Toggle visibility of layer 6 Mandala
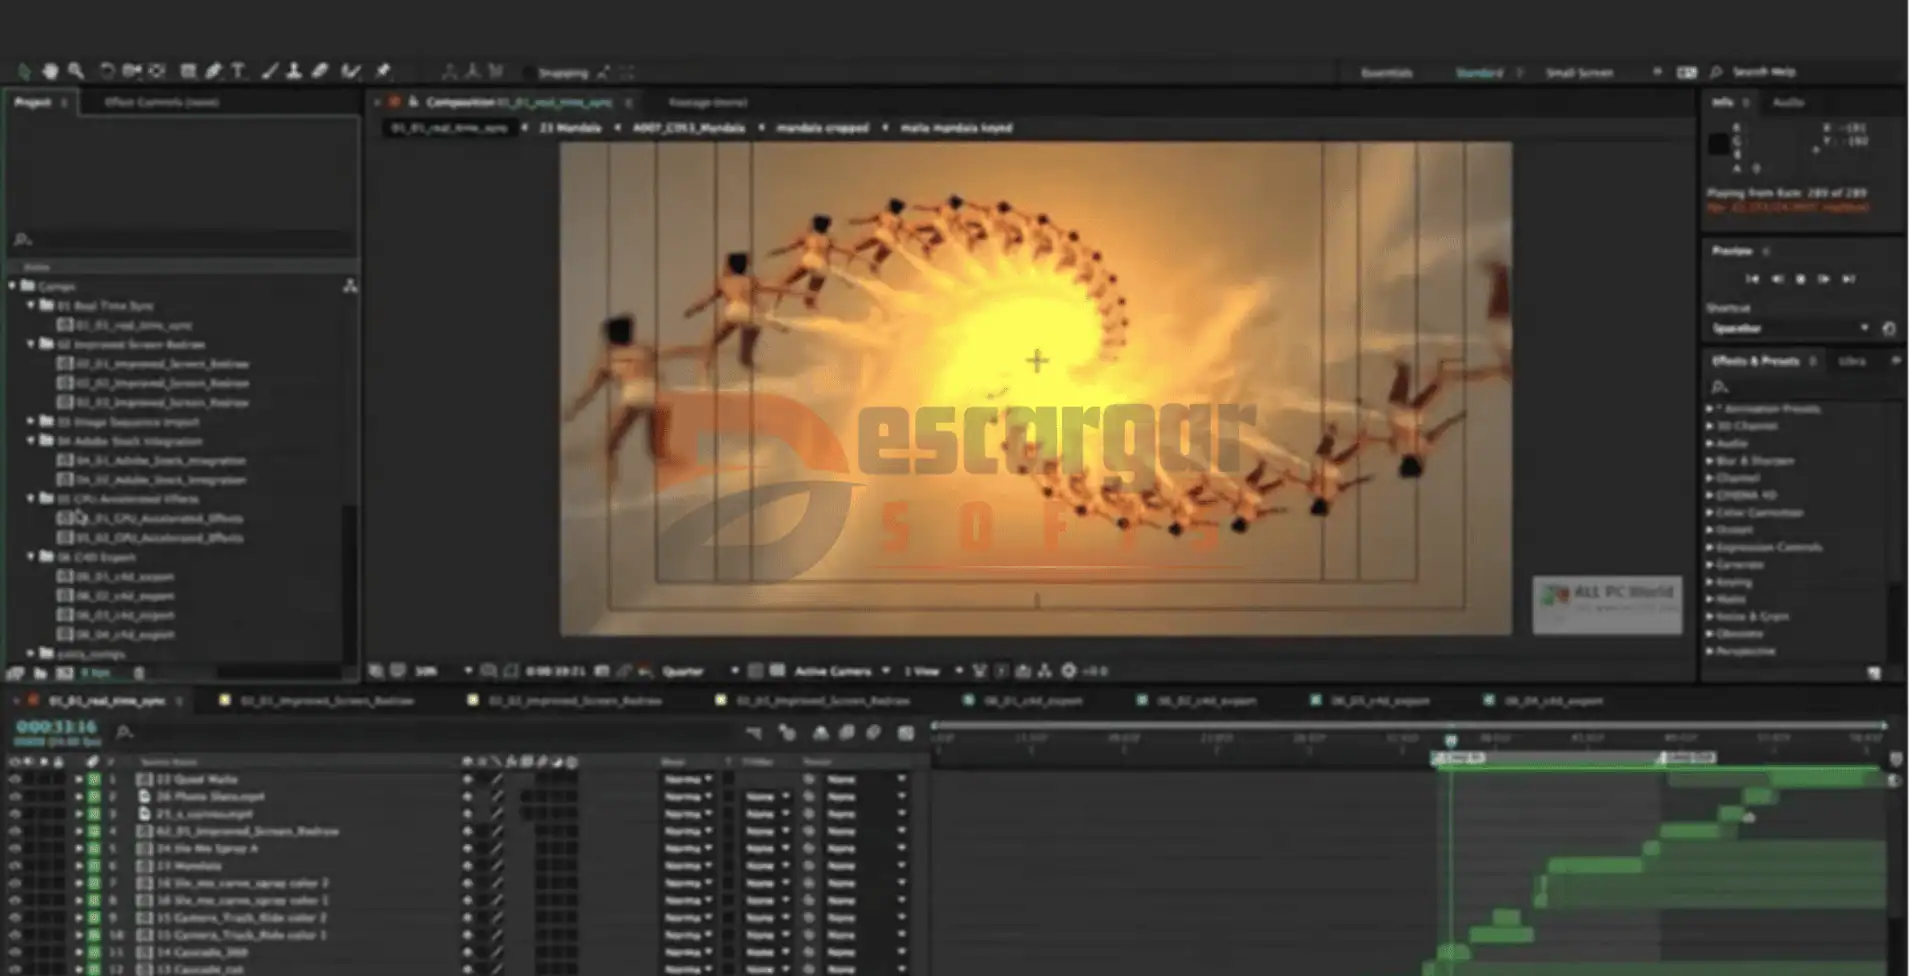Image resolution: width=1911 pixels, height=976 pixels. pos(14,866)
